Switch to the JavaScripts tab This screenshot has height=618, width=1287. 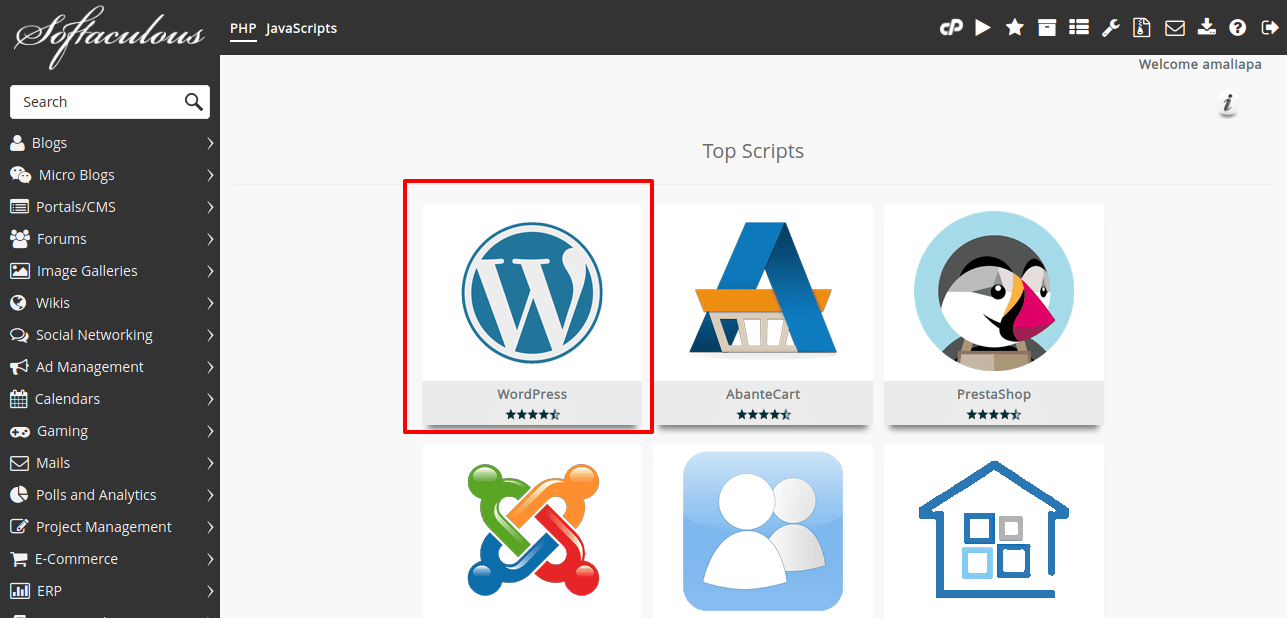[301, 28]
